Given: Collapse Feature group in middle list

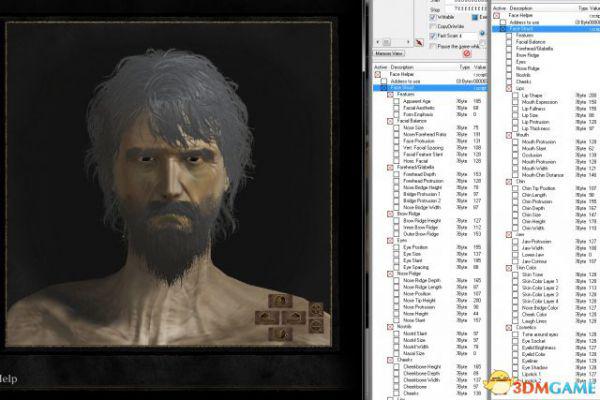Looking at the screenshot, I should coord(390,94).
